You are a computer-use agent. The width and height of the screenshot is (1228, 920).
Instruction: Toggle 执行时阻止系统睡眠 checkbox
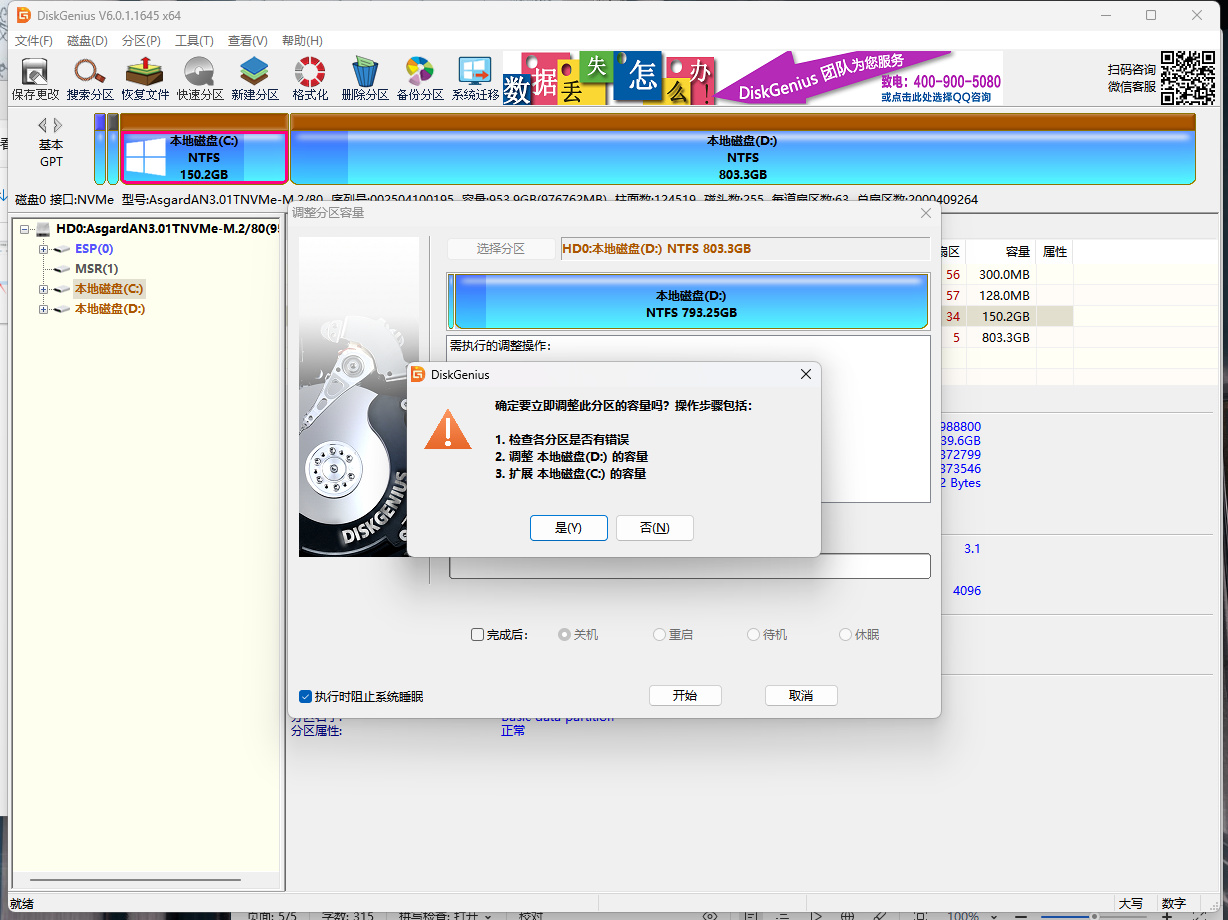click(306, 696)
